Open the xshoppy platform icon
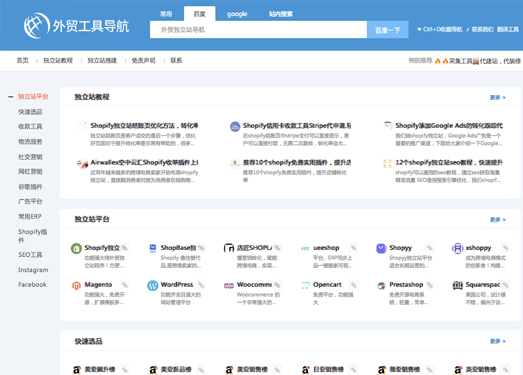Image resolution: width=523 pixels, height=375 pixels. coord(458,248)
